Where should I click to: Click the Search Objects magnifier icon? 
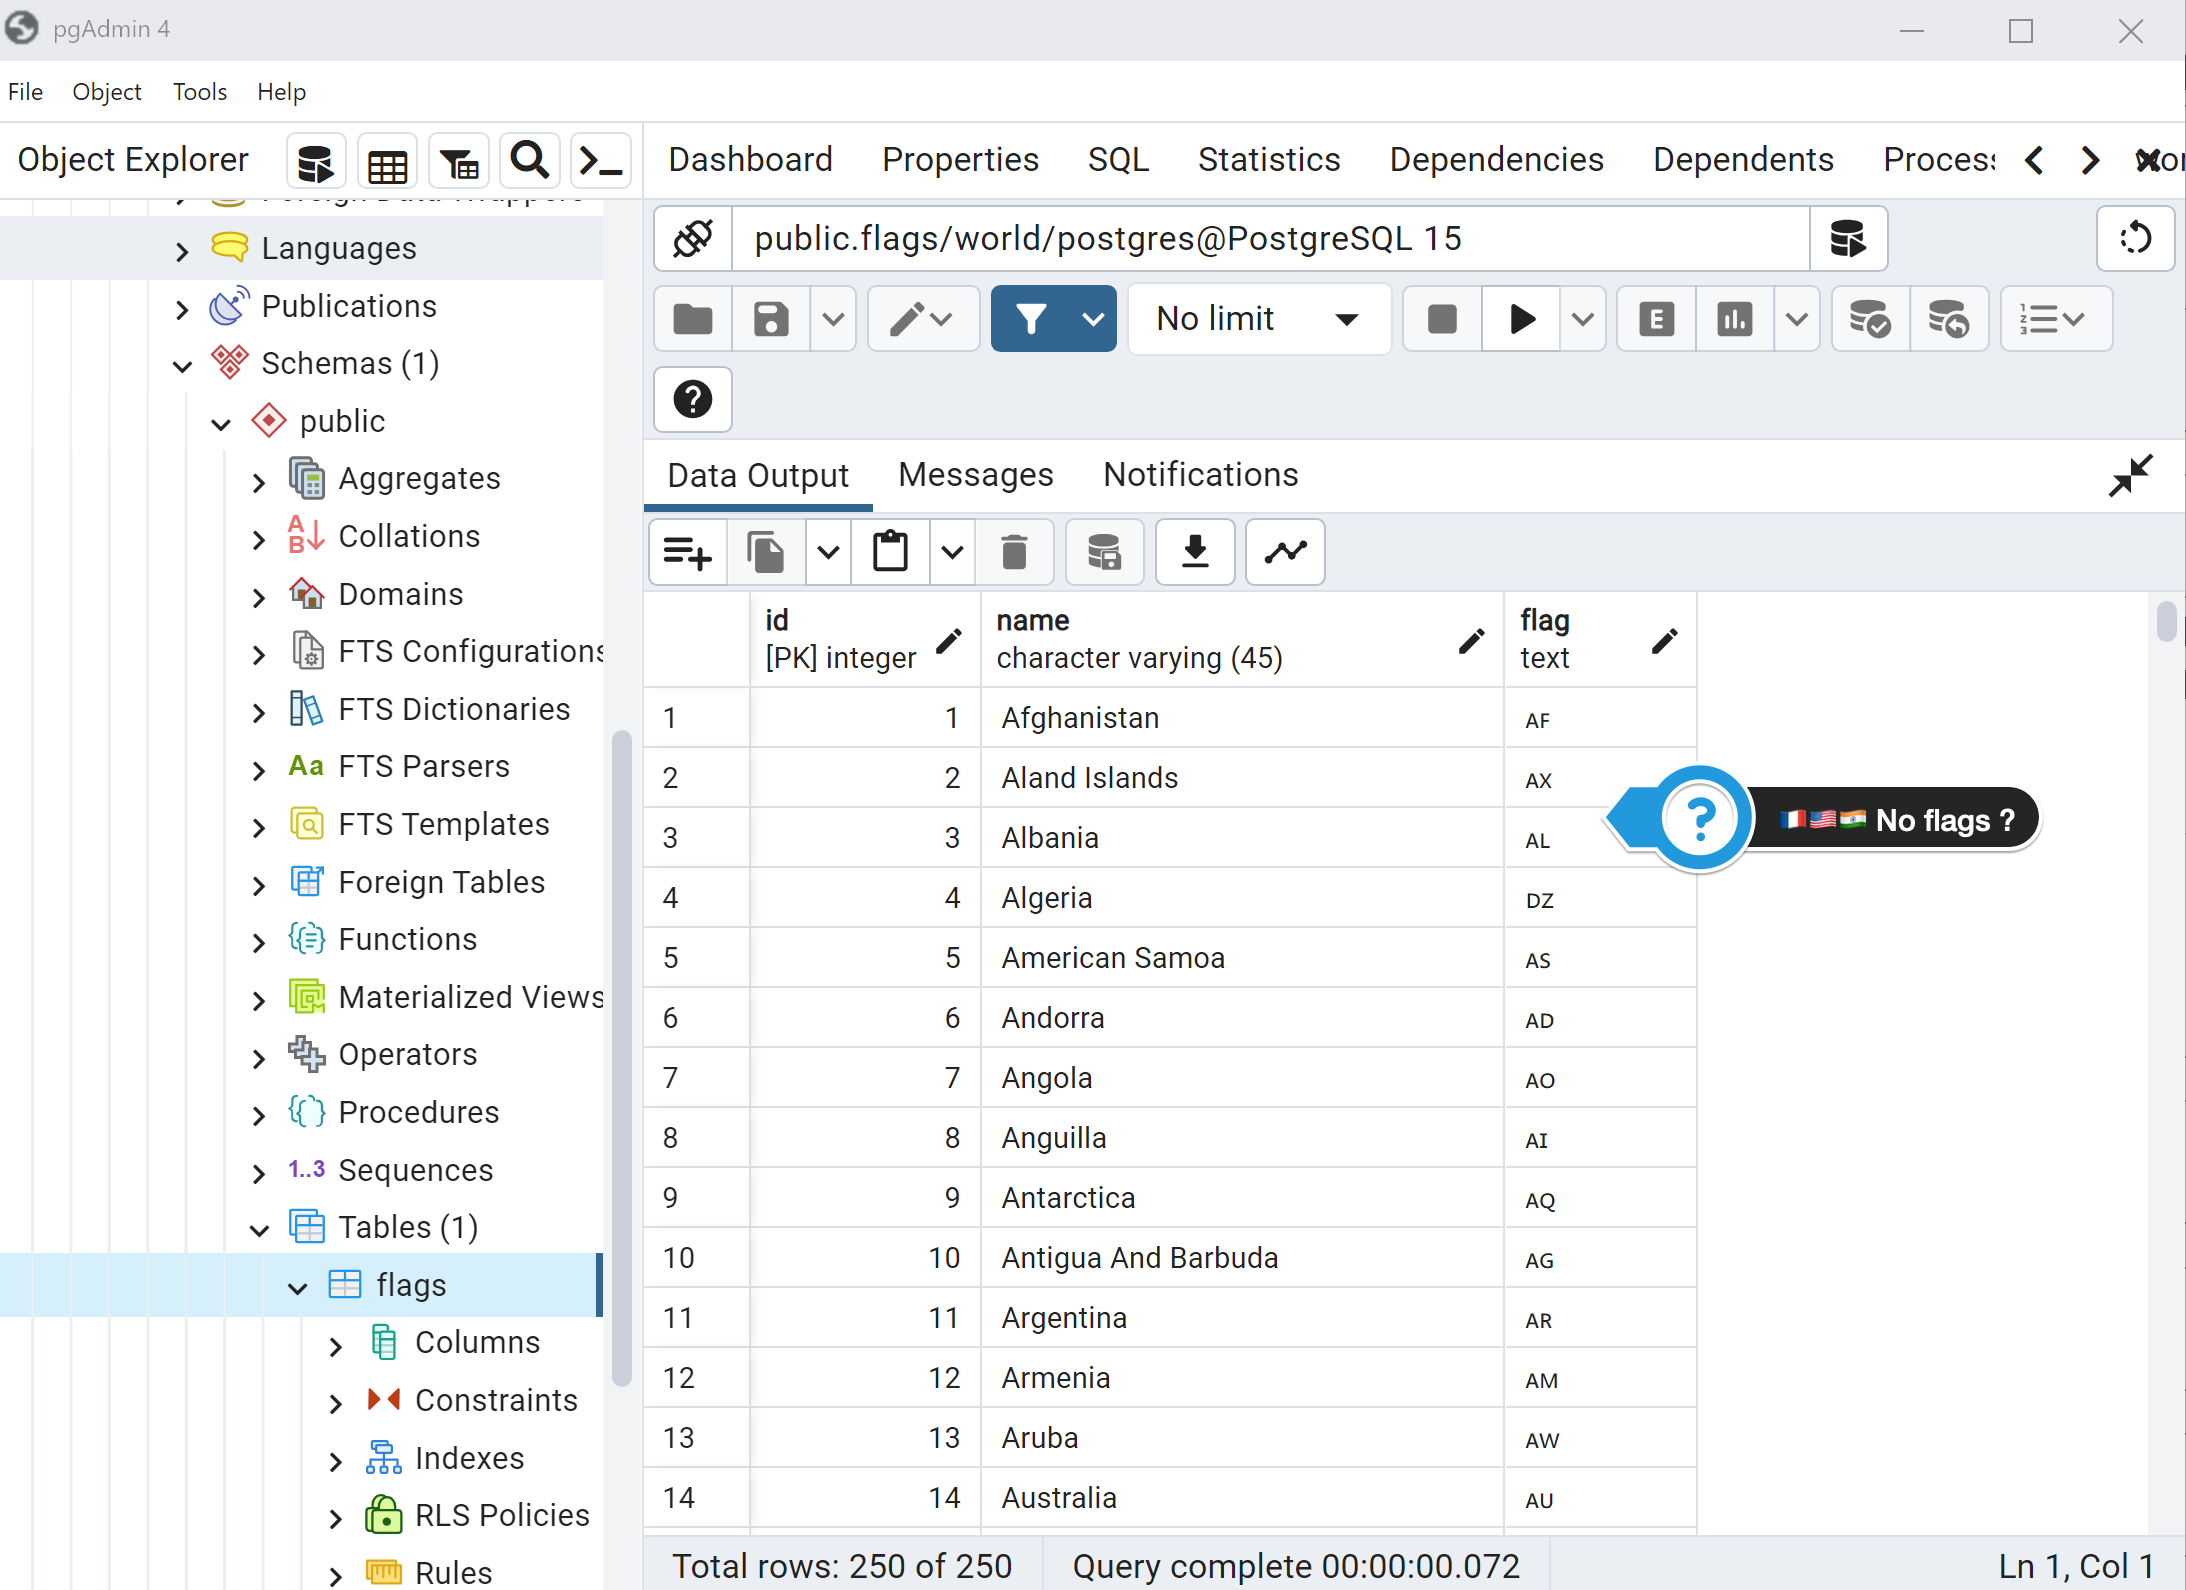(529, 161)
